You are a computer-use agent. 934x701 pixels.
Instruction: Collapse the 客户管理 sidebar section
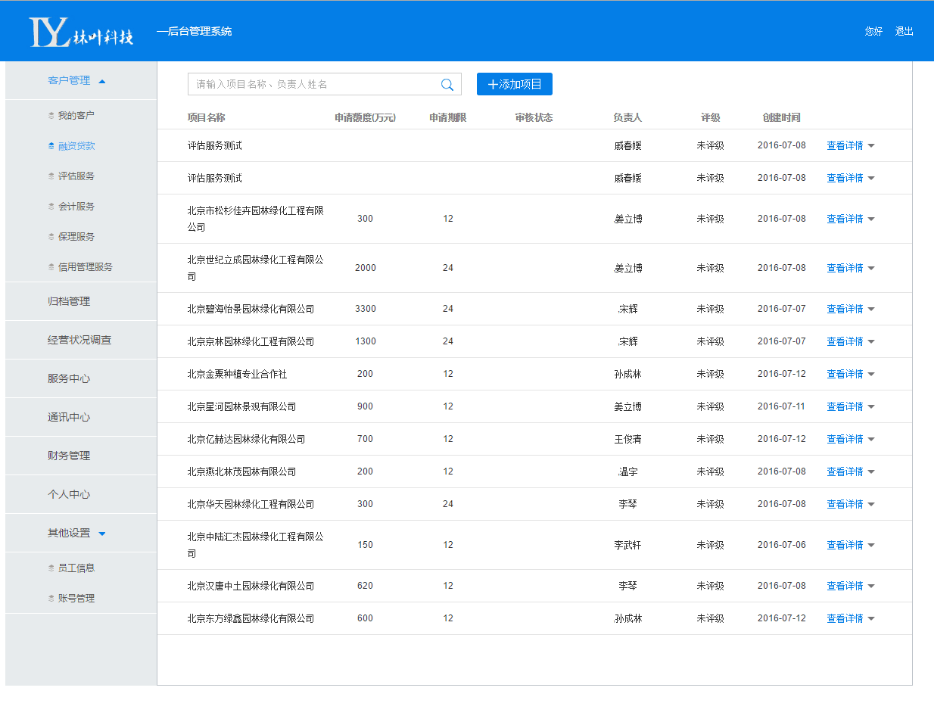(102, 81)
